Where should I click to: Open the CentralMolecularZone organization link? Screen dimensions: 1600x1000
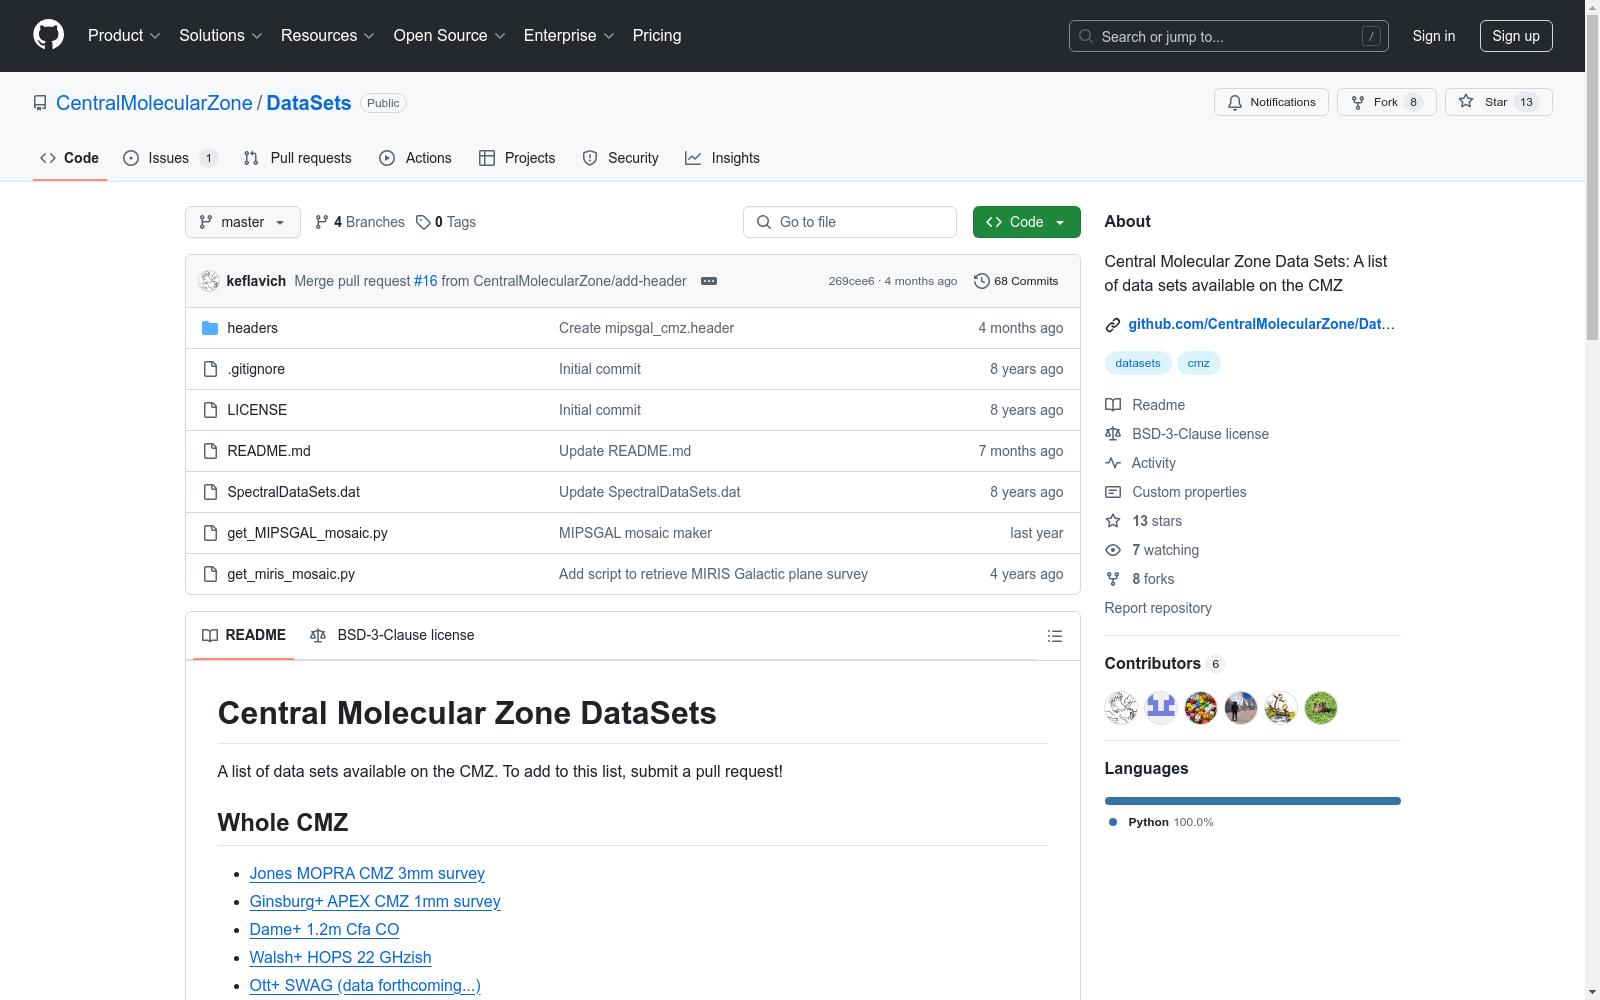tap(154, 103)
